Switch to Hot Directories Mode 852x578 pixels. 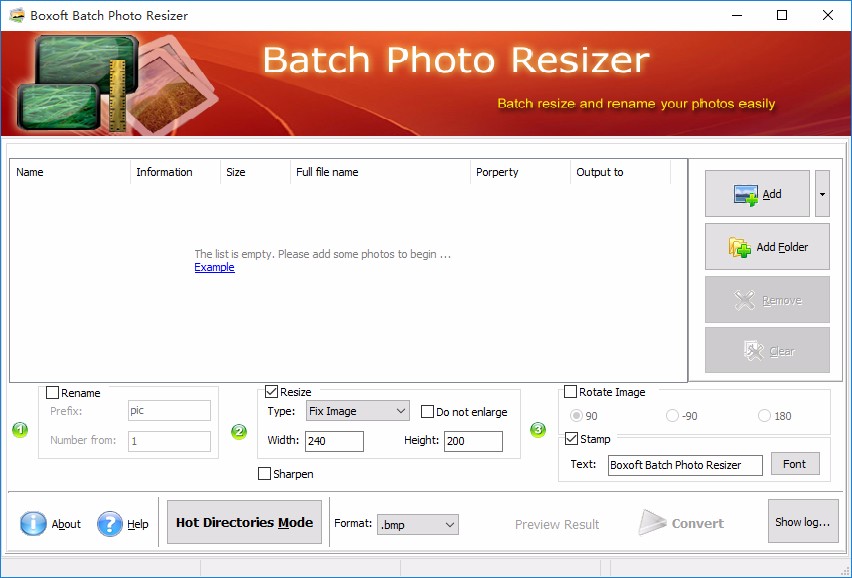243,521
